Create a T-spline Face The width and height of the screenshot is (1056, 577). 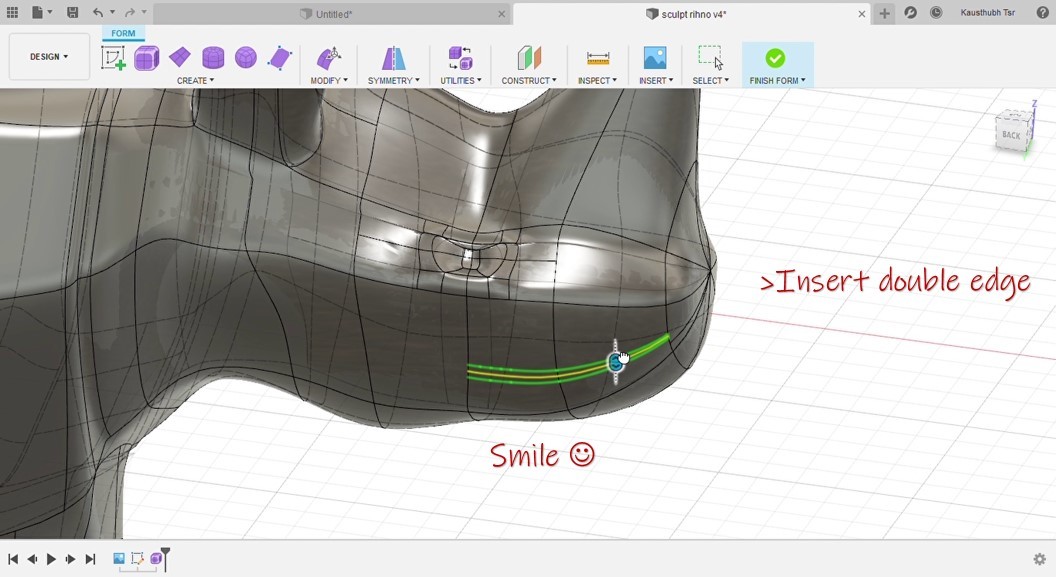[279, 58]
